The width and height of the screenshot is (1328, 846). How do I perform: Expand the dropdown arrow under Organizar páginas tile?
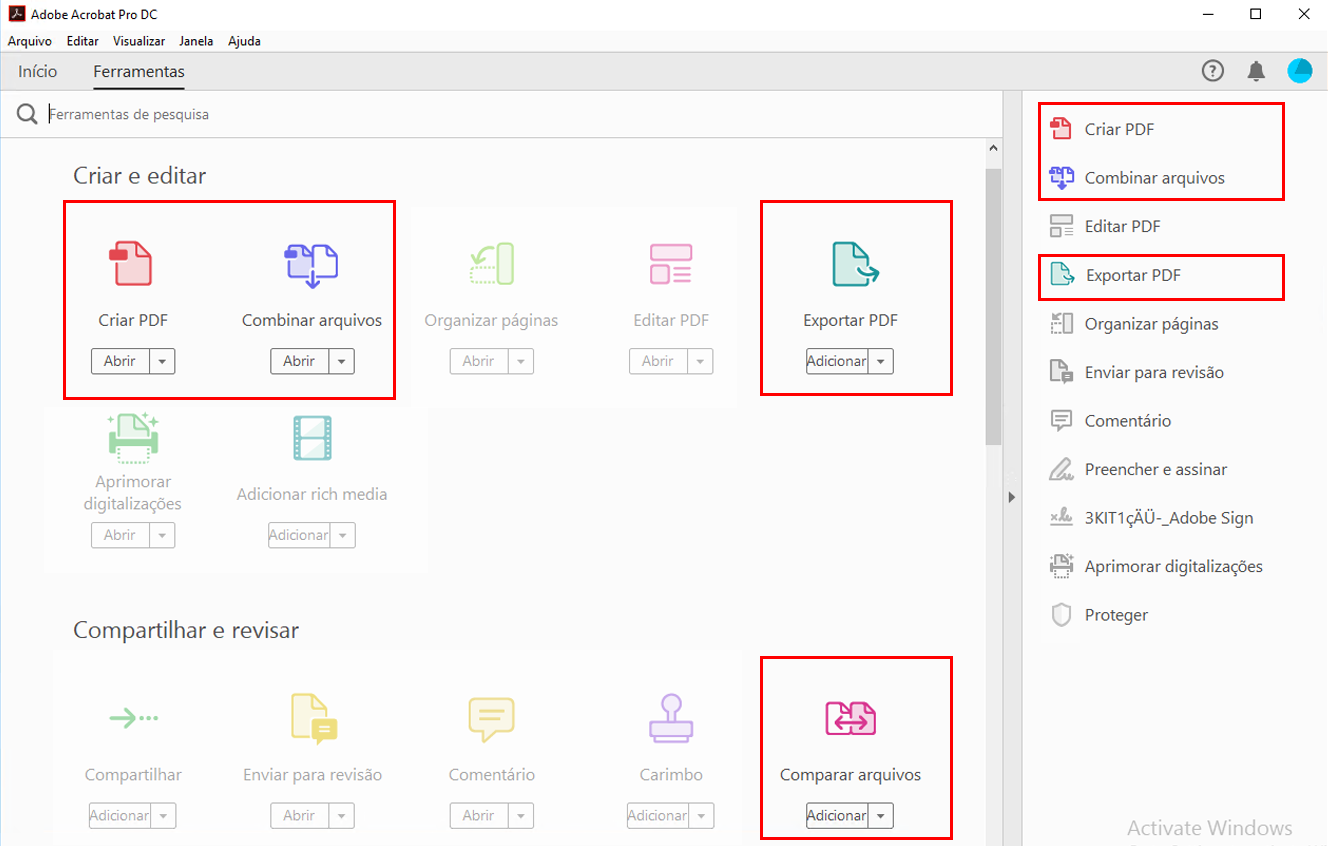coord(521,361)
